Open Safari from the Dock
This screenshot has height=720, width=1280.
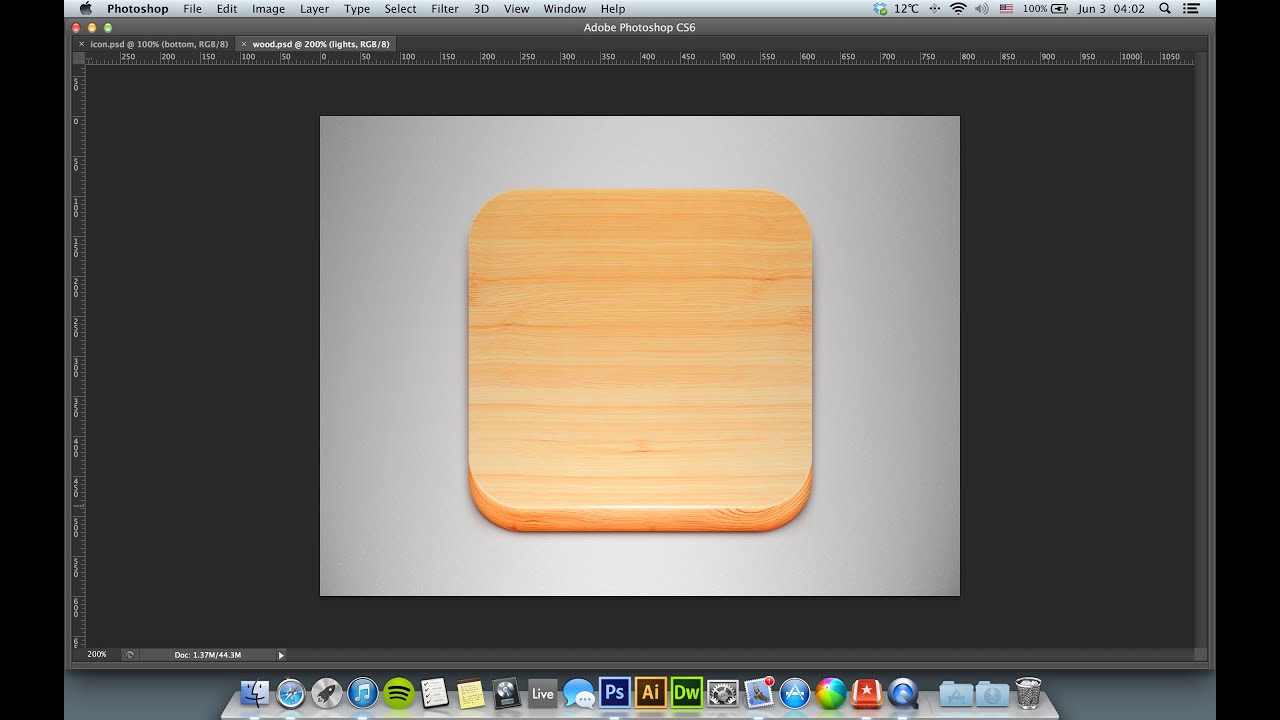(291, 691)
